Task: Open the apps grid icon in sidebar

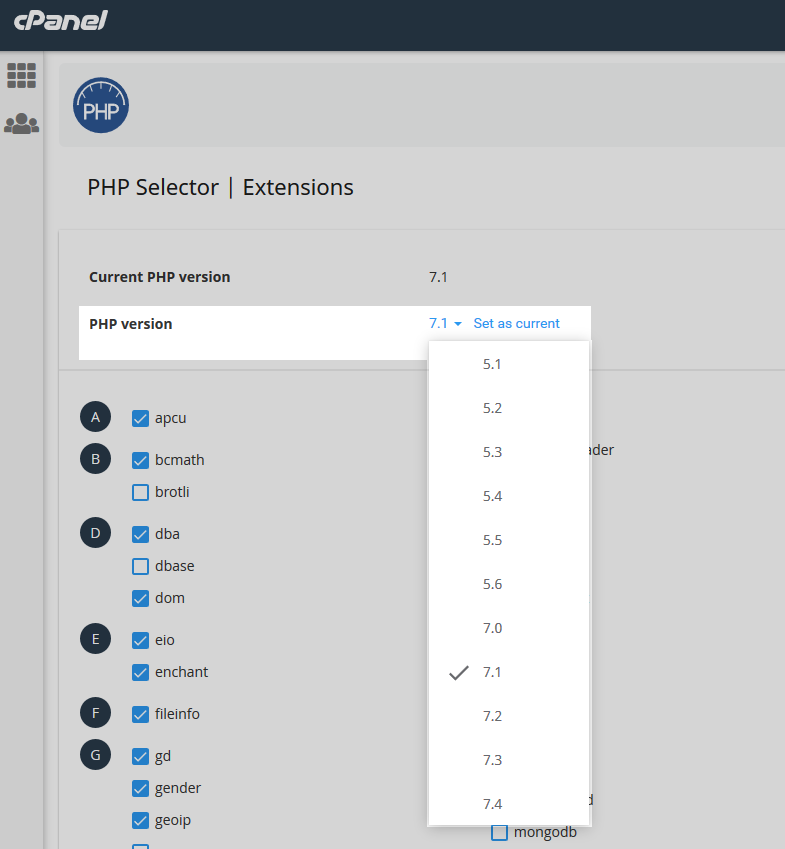Action: click(22, 75)
